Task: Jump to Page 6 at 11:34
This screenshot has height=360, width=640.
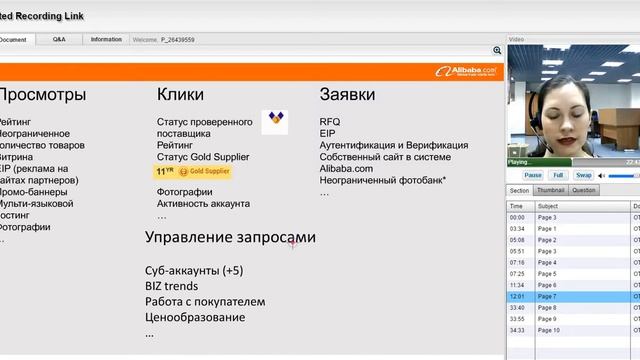Action: coord(573,285)
